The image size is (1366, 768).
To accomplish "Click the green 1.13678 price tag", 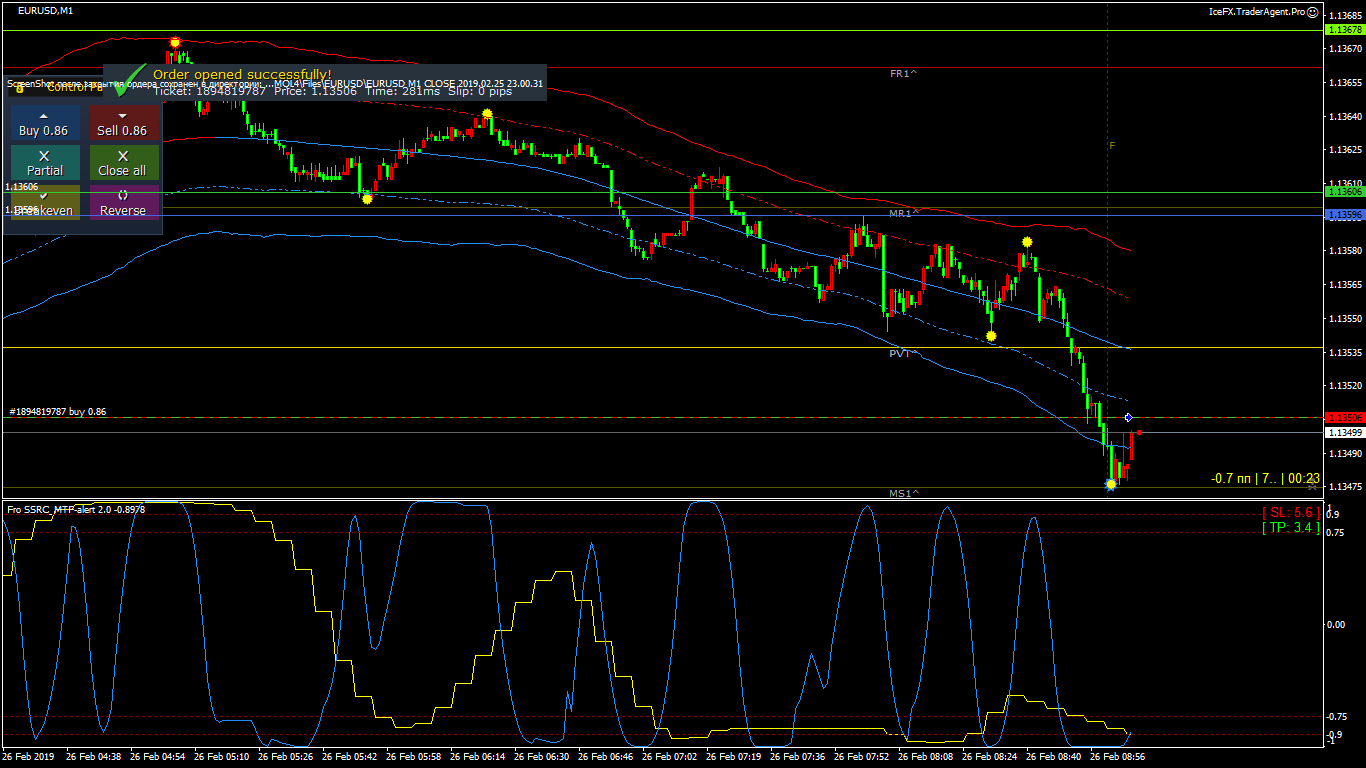I will tap(1344, 30).
